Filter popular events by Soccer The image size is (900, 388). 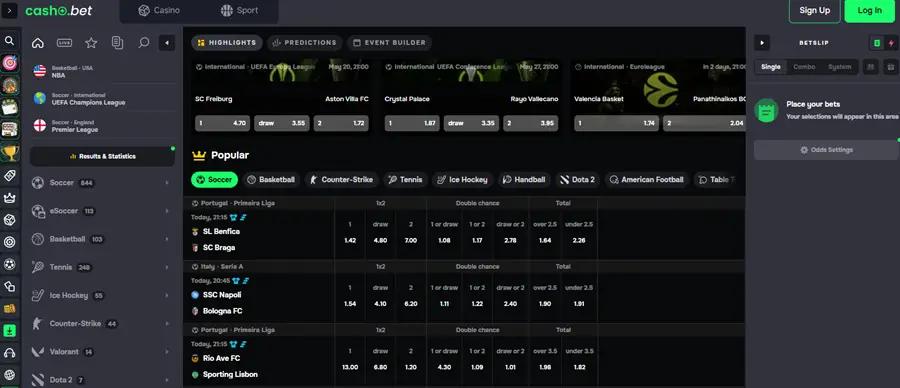tap(214, 180)
